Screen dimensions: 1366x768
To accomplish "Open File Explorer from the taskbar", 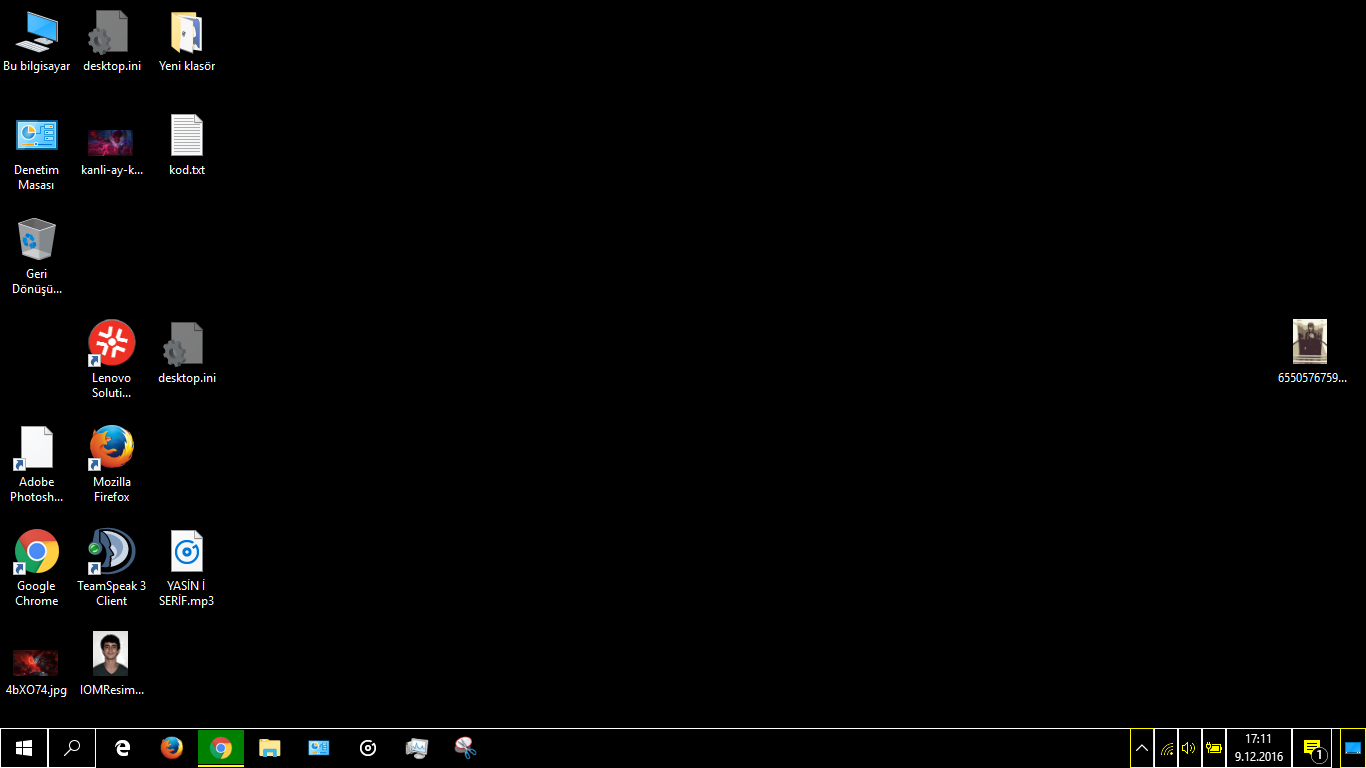I will click(270, 748).
